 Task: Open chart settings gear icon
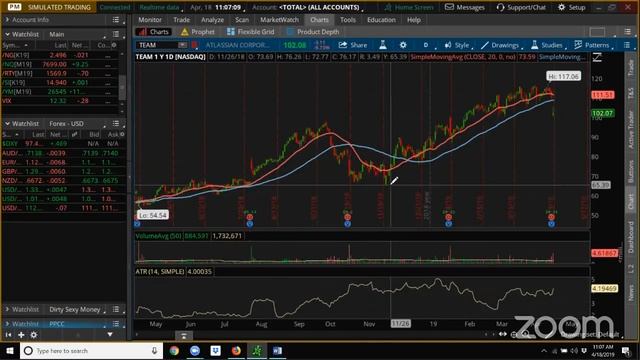tap(403, 45)
